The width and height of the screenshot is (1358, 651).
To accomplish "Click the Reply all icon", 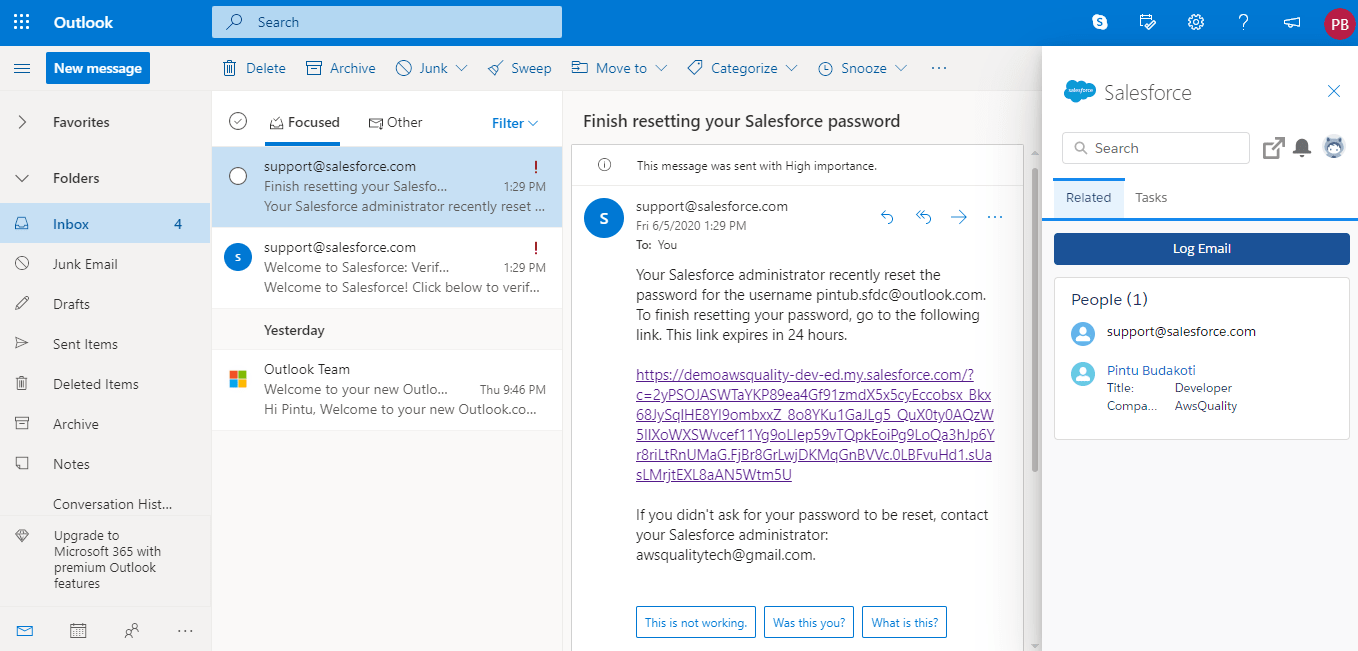I will point(923,216).
